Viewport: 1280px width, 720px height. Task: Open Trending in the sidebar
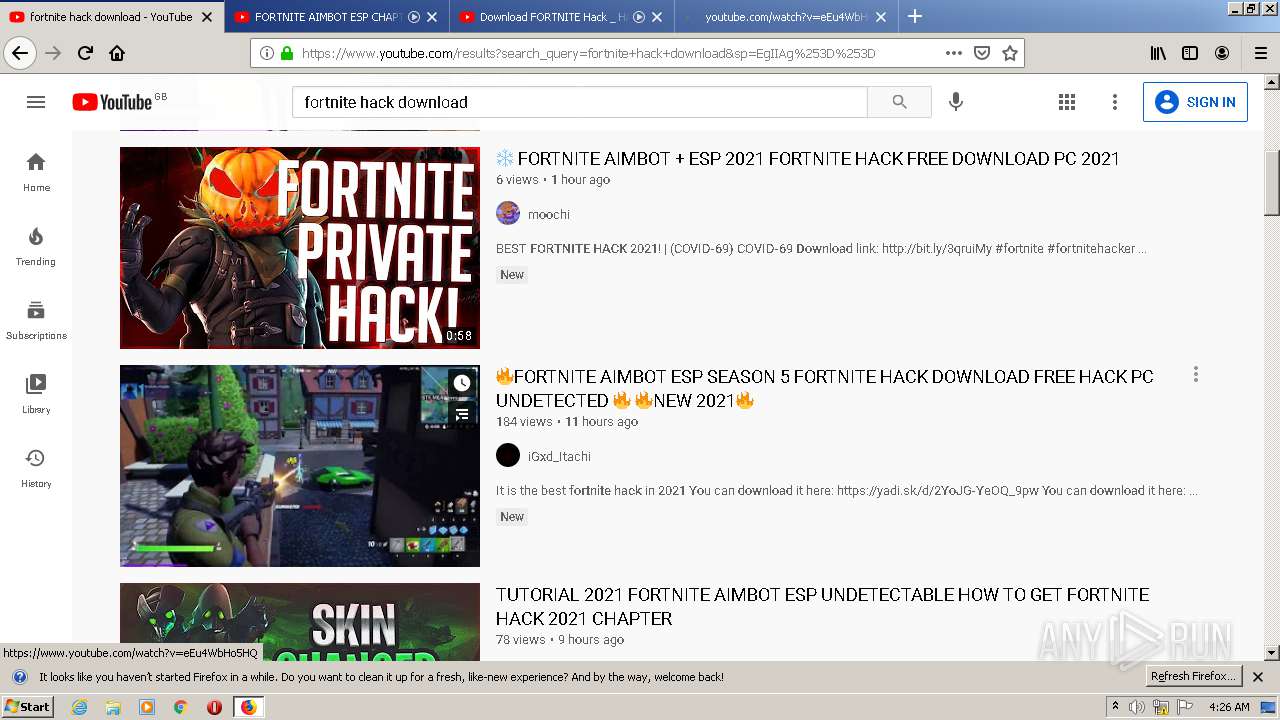(36, 247)
